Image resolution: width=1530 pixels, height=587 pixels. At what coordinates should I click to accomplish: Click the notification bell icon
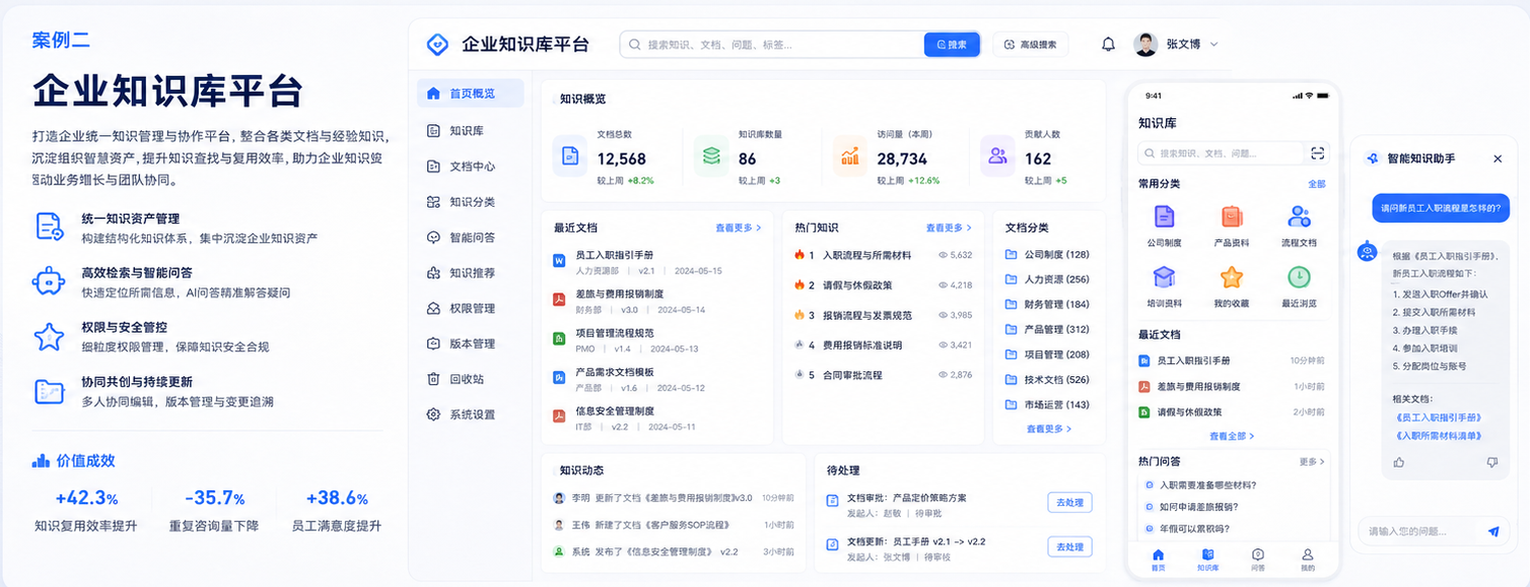coord(1108,44)
